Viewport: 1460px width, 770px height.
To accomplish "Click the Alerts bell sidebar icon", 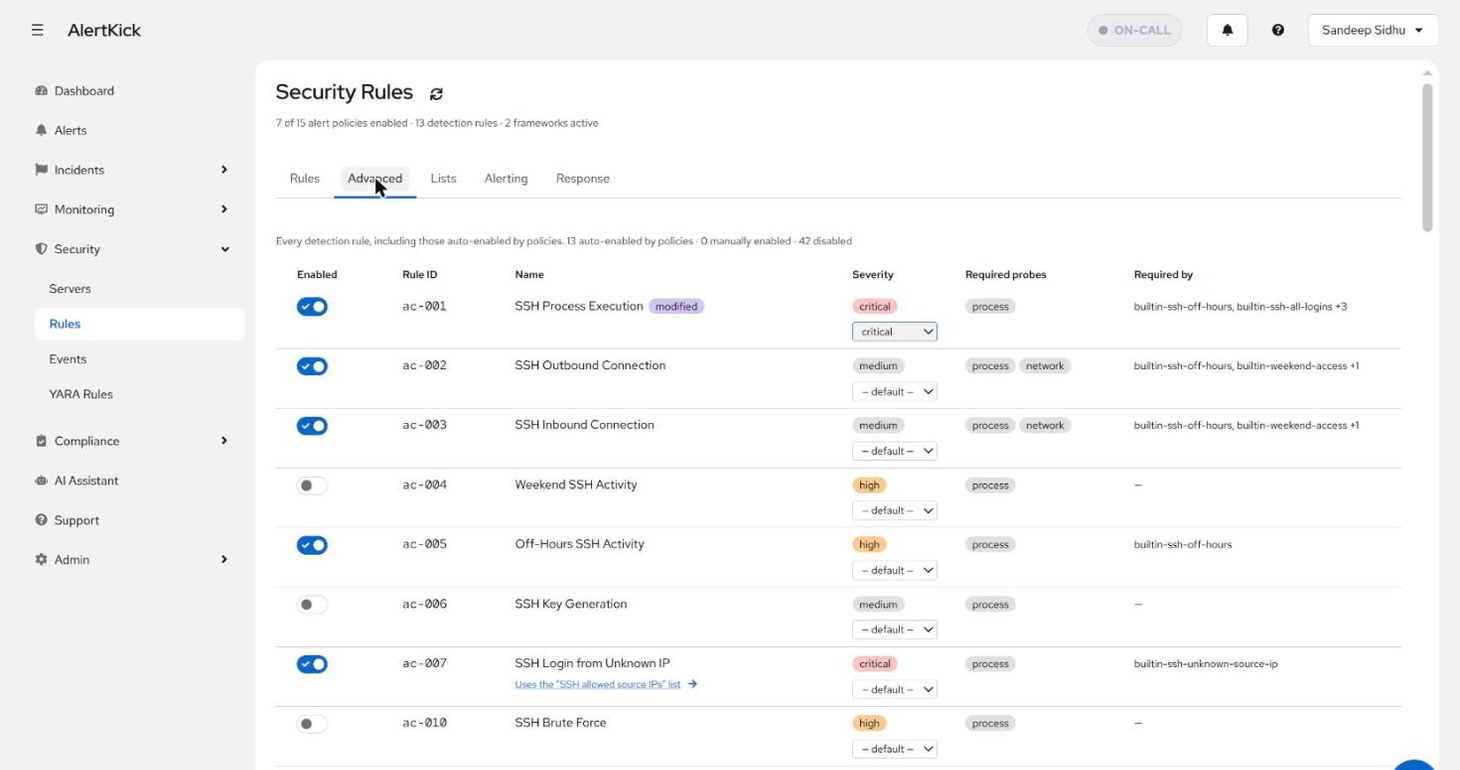I will point(41,130).
